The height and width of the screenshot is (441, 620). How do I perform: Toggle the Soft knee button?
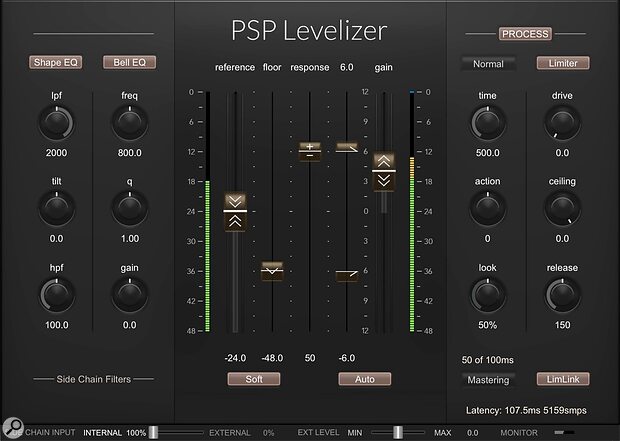(254, 379)
